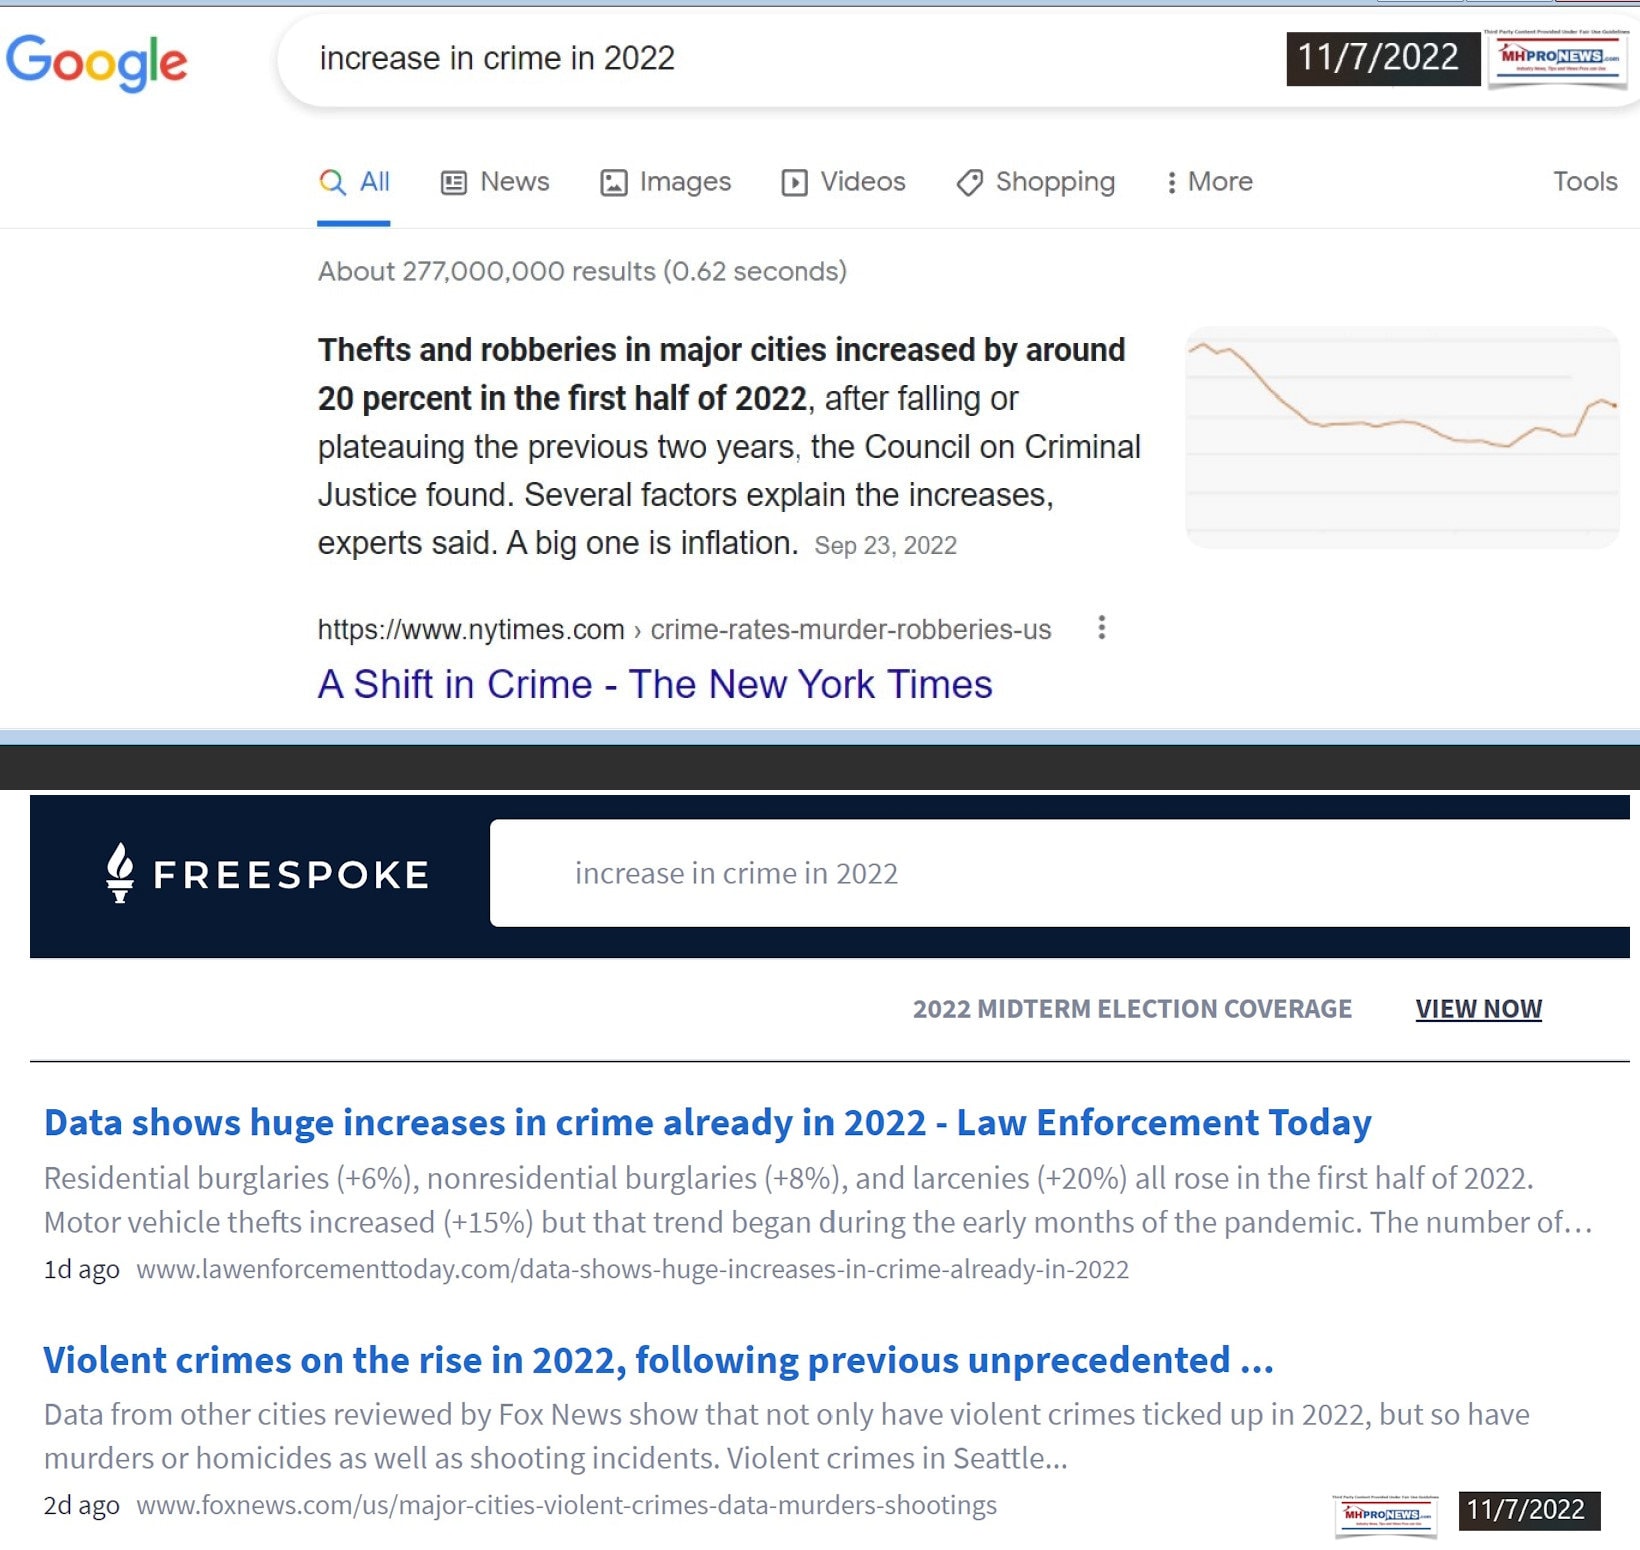This screenshot has width=1640, height=1550.
Task: Click the 'Sep 23, 2022' snippet date
Action: click(885, 546)
